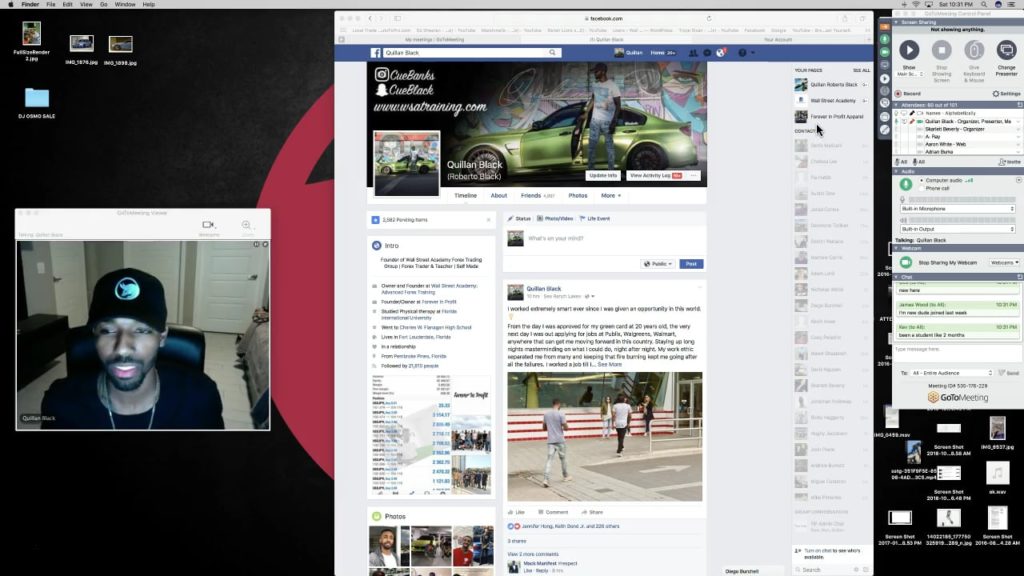Open the Facebook account dropdown arrow
Image resolution: width=1024 pixels, height=576 pixels.
point(753,53)
